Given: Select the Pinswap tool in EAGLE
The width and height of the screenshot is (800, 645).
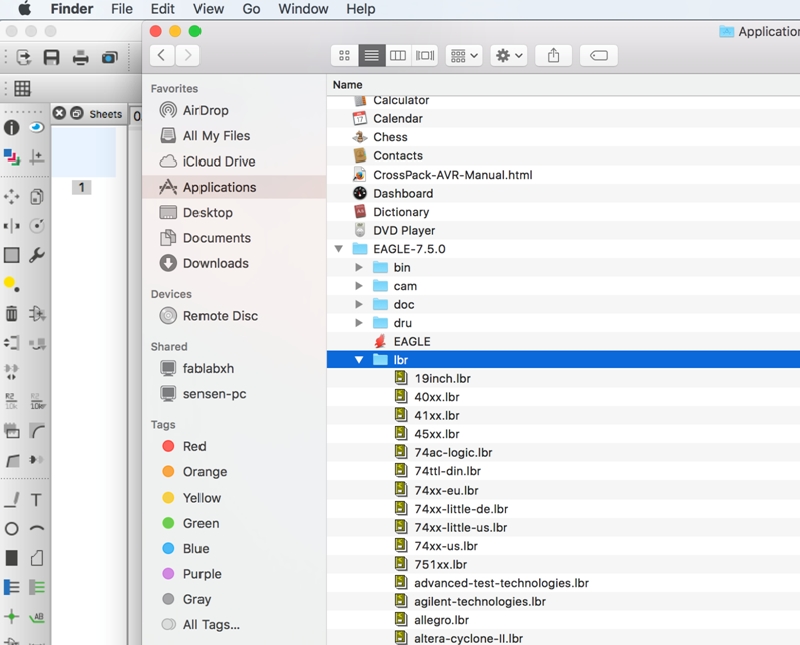Looking at the screenshot, I should pos(11,342).
